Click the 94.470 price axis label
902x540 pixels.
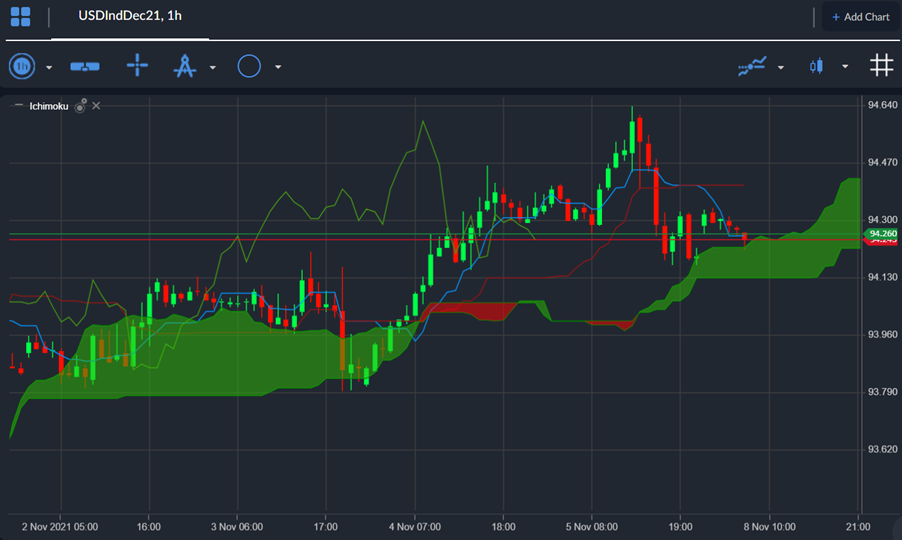[882, 162]
